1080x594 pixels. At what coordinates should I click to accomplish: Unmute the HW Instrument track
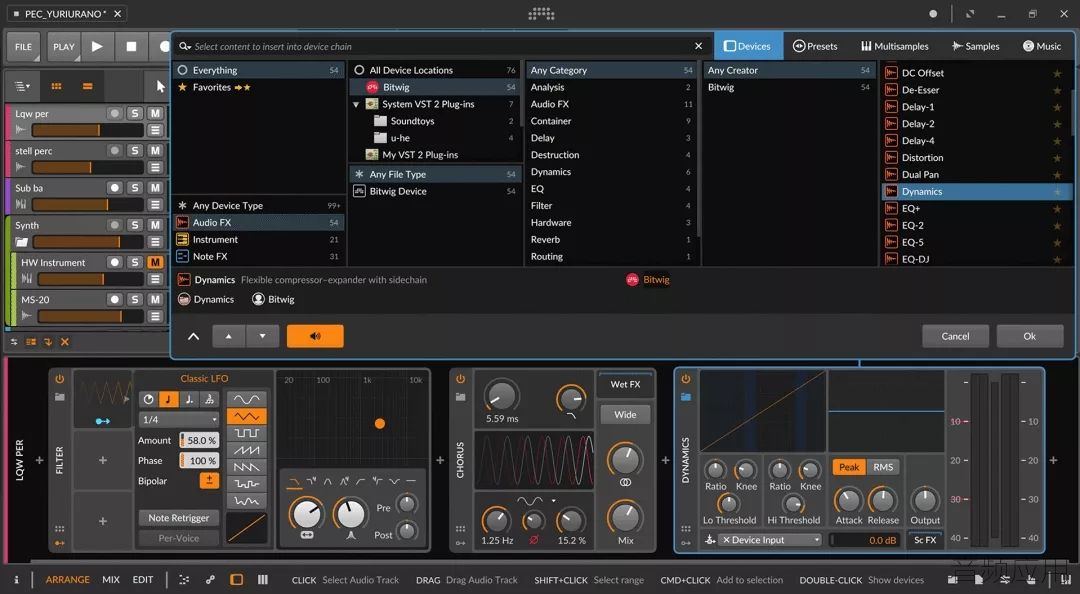(155, 262)
